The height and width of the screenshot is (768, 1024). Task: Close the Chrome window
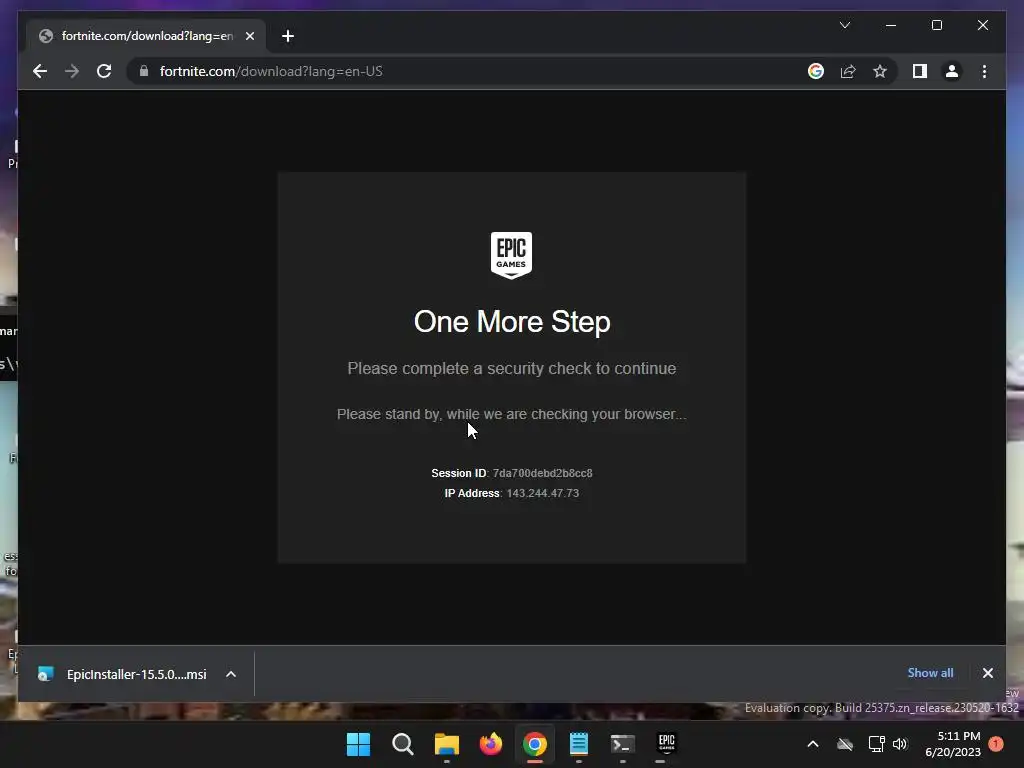[983, 25]
